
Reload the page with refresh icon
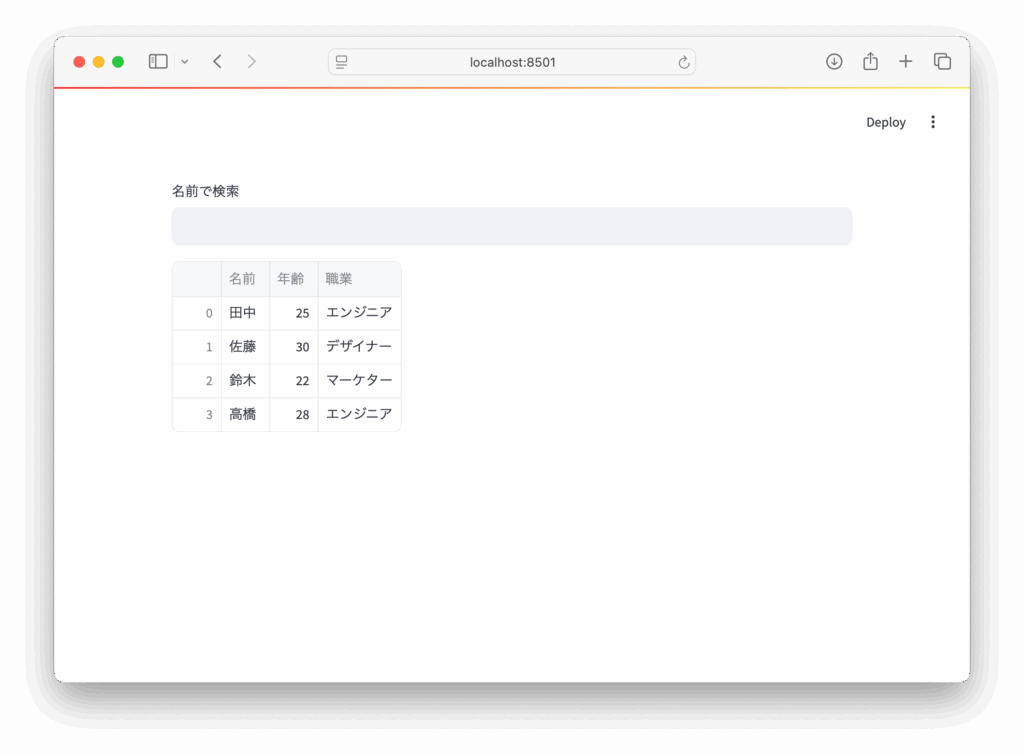(684, 62)
